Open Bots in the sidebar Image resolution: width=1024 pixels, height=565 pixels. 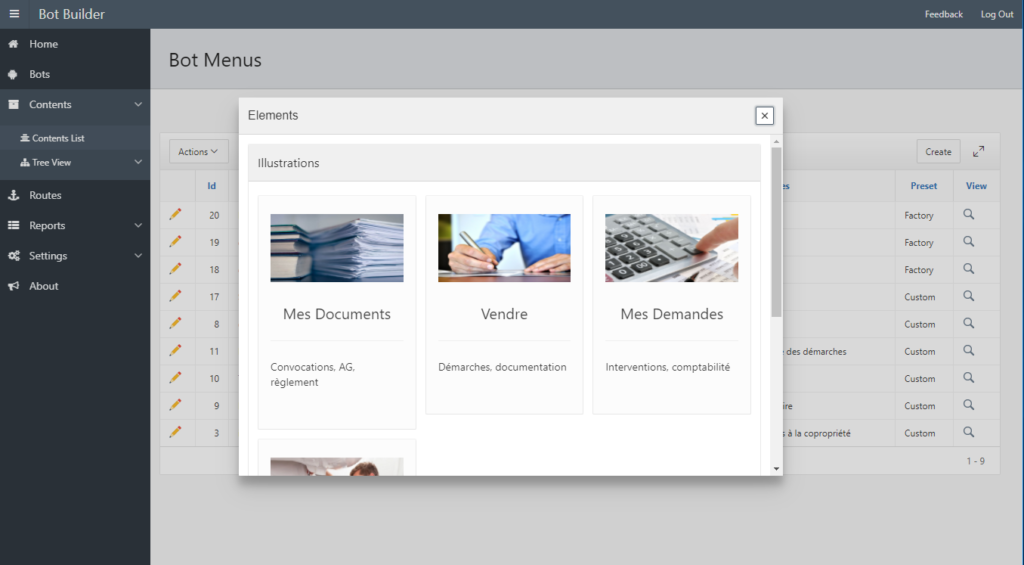39,74
